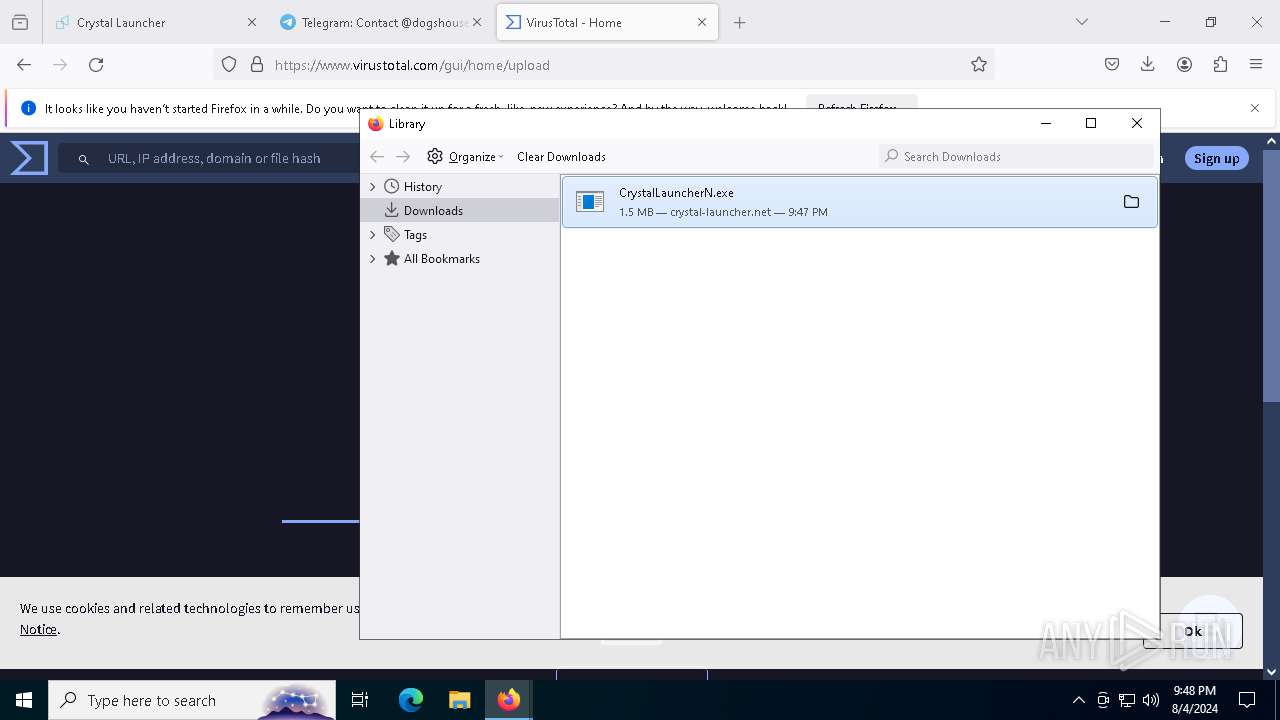Click the tracking protection shield icon
This screenshot has height=720, width=1280.
(229, 64)
